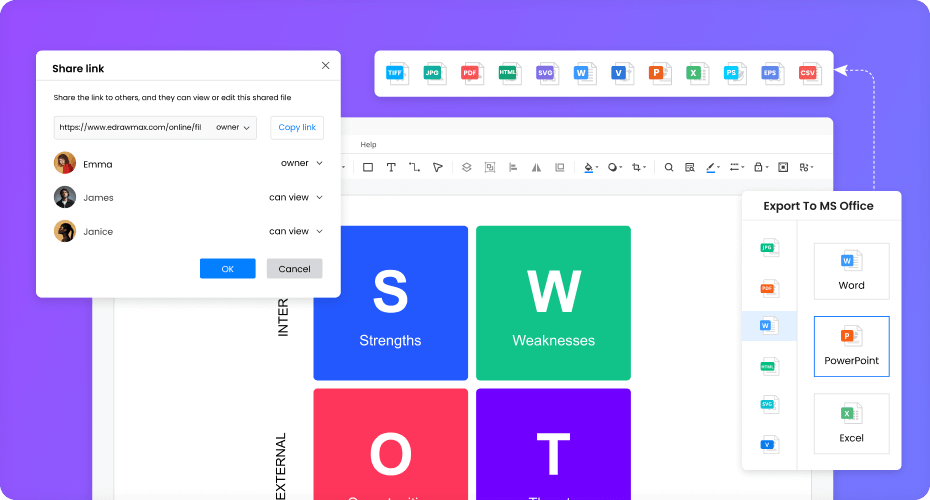The image size is (930, 500).
Task: Click the Align left toolbar icon
Action: [x=513, y=167]
